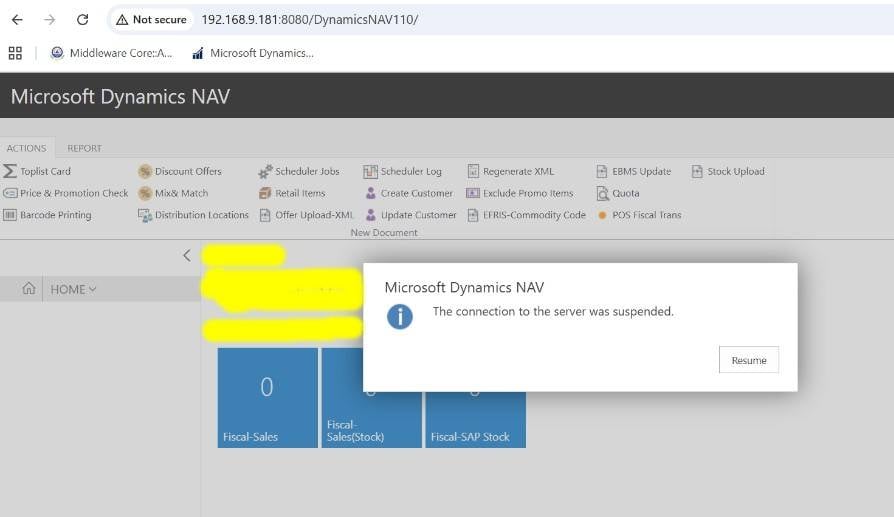Image resolution: width=894 pixels, height=517 pixels.
Task: Open the browser apps grid icon
Action: click(15, 53)
